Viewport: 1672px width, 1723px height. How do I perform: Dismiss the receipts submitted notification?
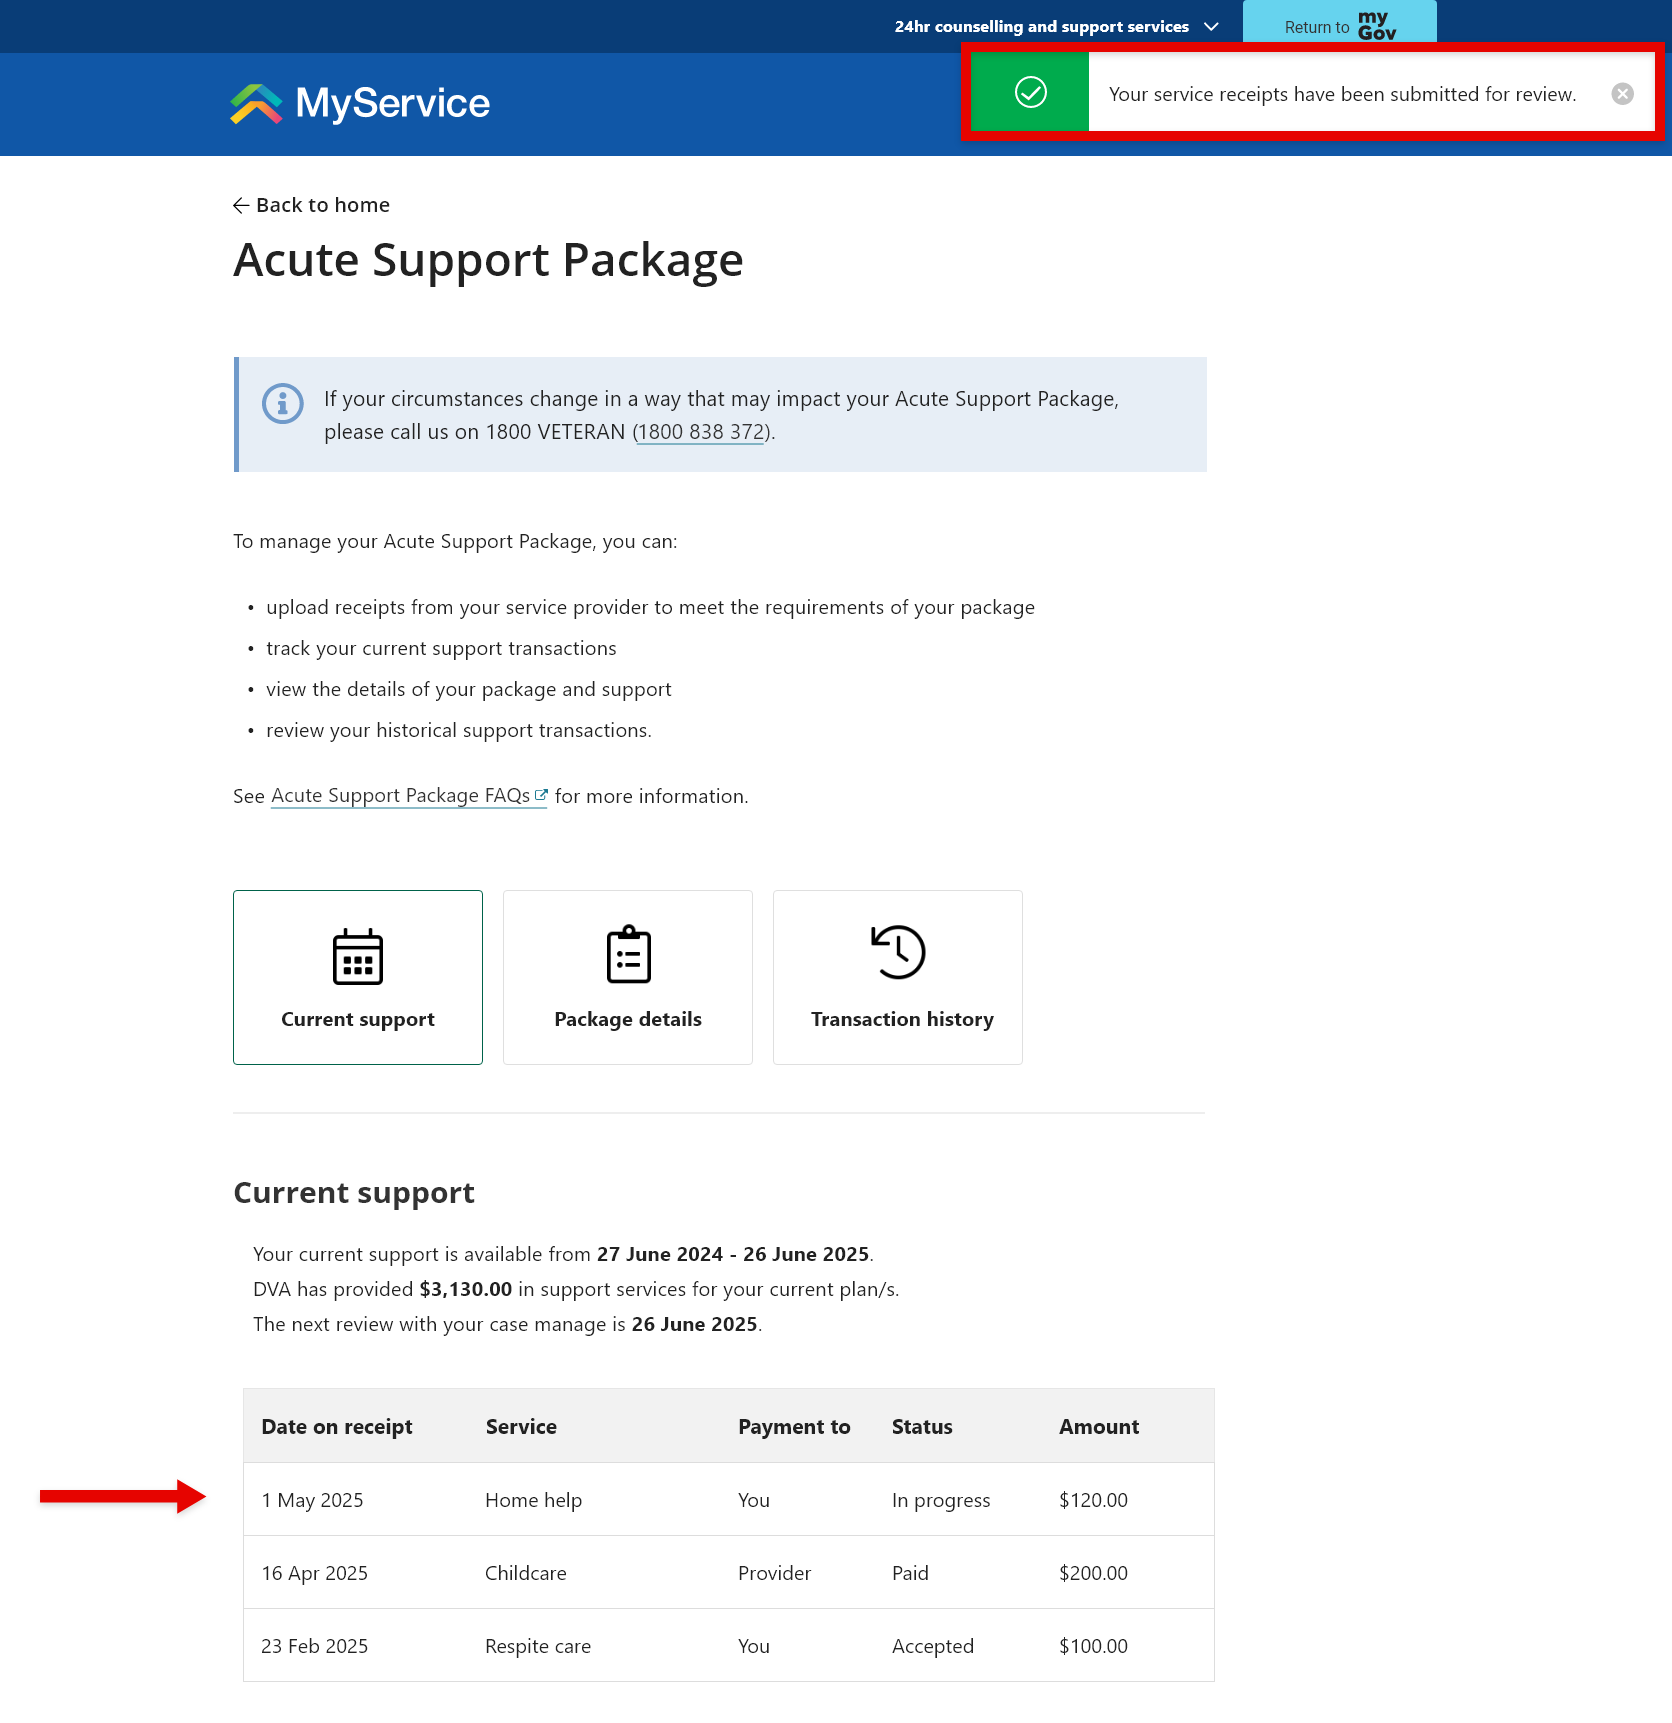click(1622, 94)
